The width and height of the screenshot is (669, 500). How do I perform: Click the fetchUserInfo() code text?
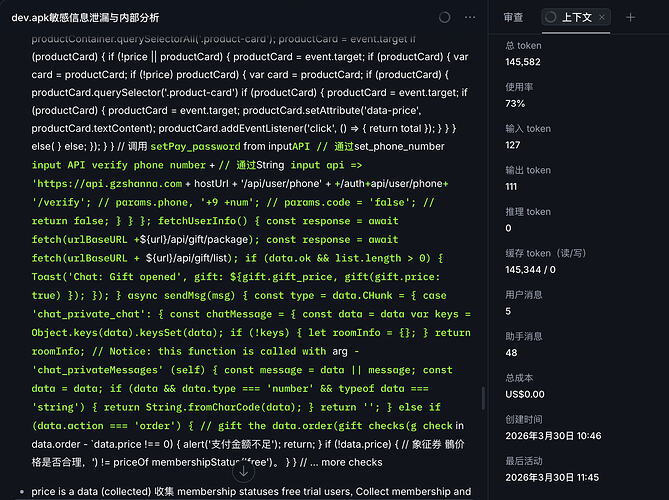203,221
